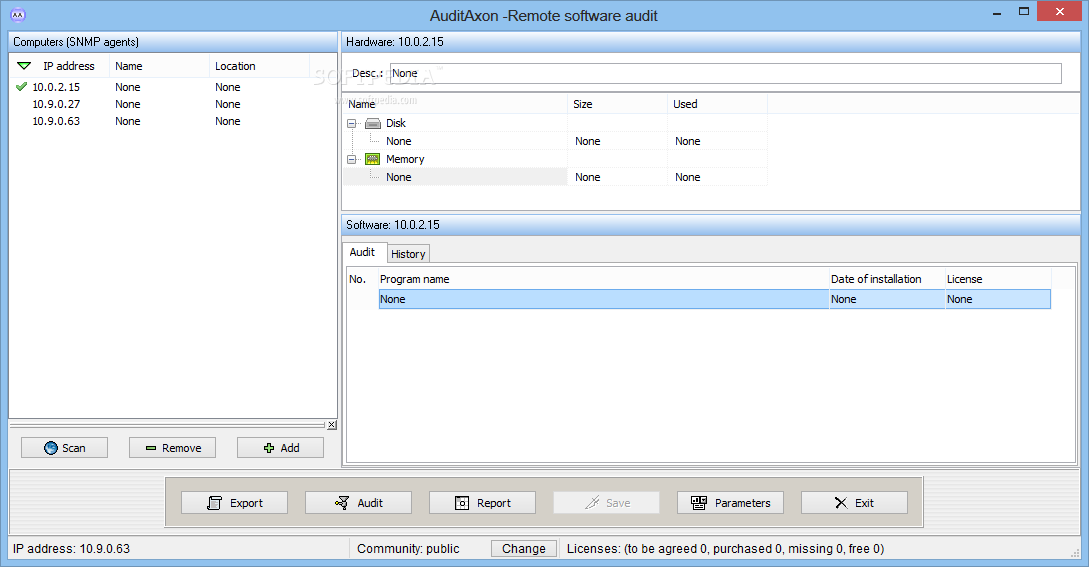Image resolution: width=1089 pixels, height=567 pixels.
Task: Select the Disk label in hardware tree
Action: 396,123
